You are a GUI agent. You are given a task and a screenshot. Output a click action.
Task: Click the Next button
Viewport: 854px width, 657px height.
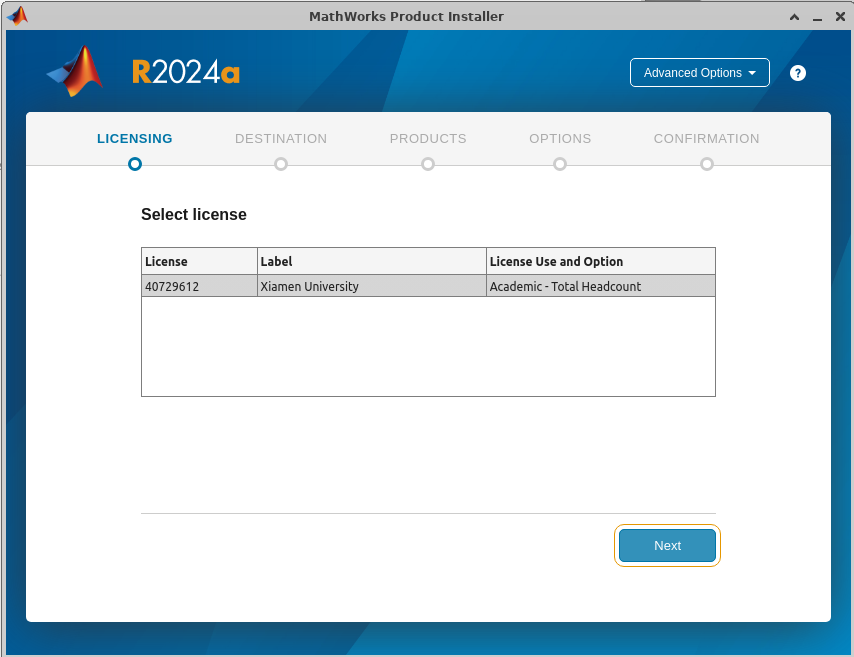[x=667, y=545]
